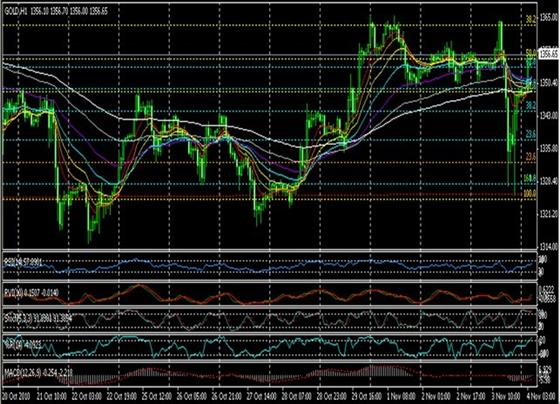The height and width of the screenshot is (404, 560).
Task: Click the 25 Oct 12:00 time label
Action: (157, 396)
